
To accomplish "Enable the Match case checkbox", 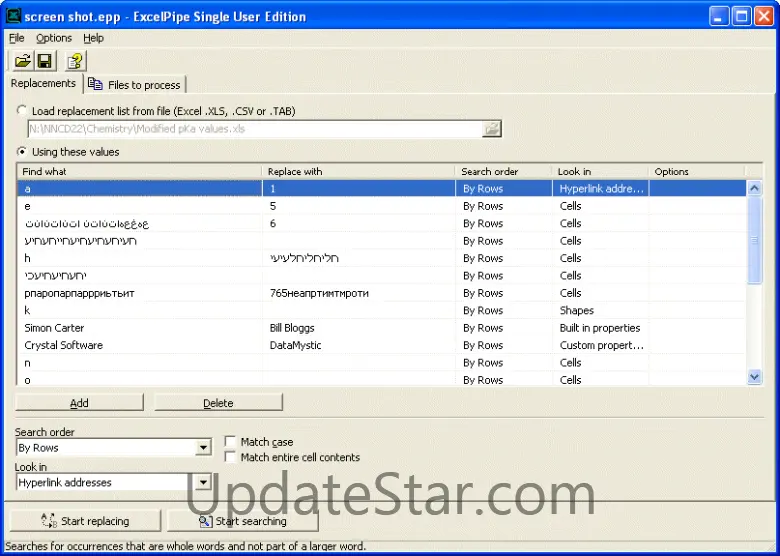I will coord(230,442).
